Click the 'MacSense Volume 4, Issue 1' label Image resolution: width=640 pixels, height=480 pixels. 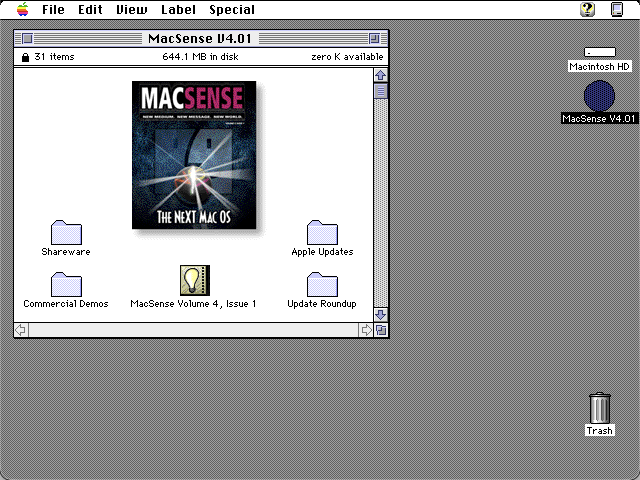coord(193,304)
